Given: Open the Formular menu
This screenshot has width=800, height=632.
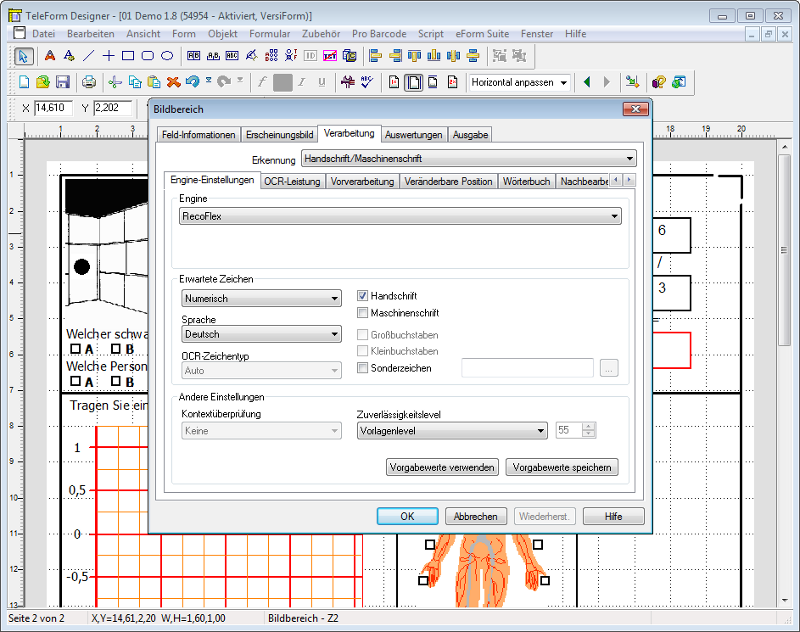Looking at the screenshot, I should pyautogui.click(x=269, y=33).
